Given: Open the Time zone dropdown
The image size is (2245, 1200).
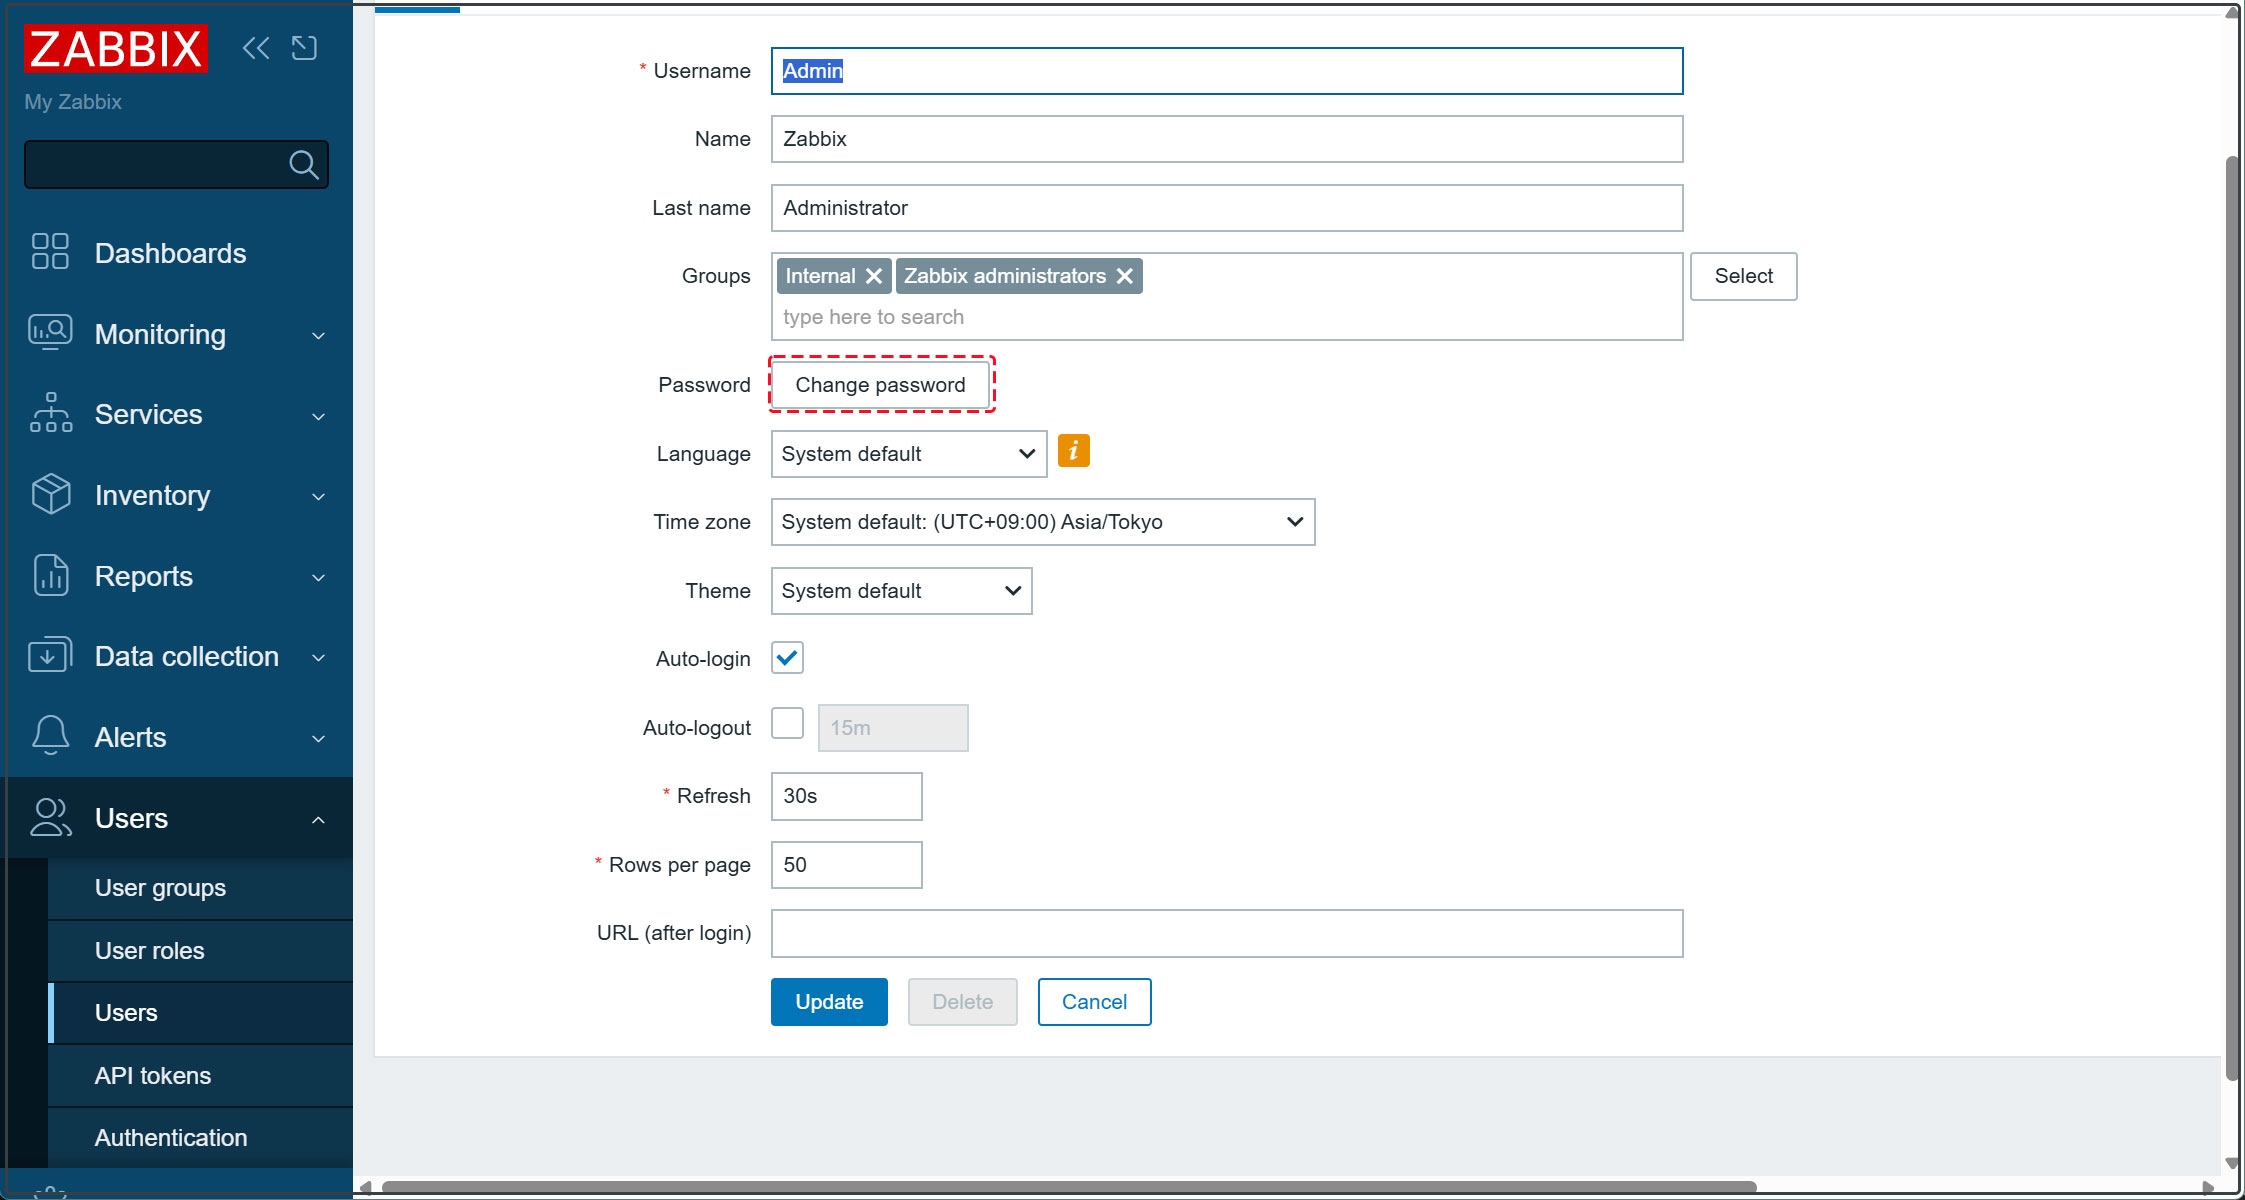Looking at the screenshot, I should pyautogui.click(x=1042, y=522).
